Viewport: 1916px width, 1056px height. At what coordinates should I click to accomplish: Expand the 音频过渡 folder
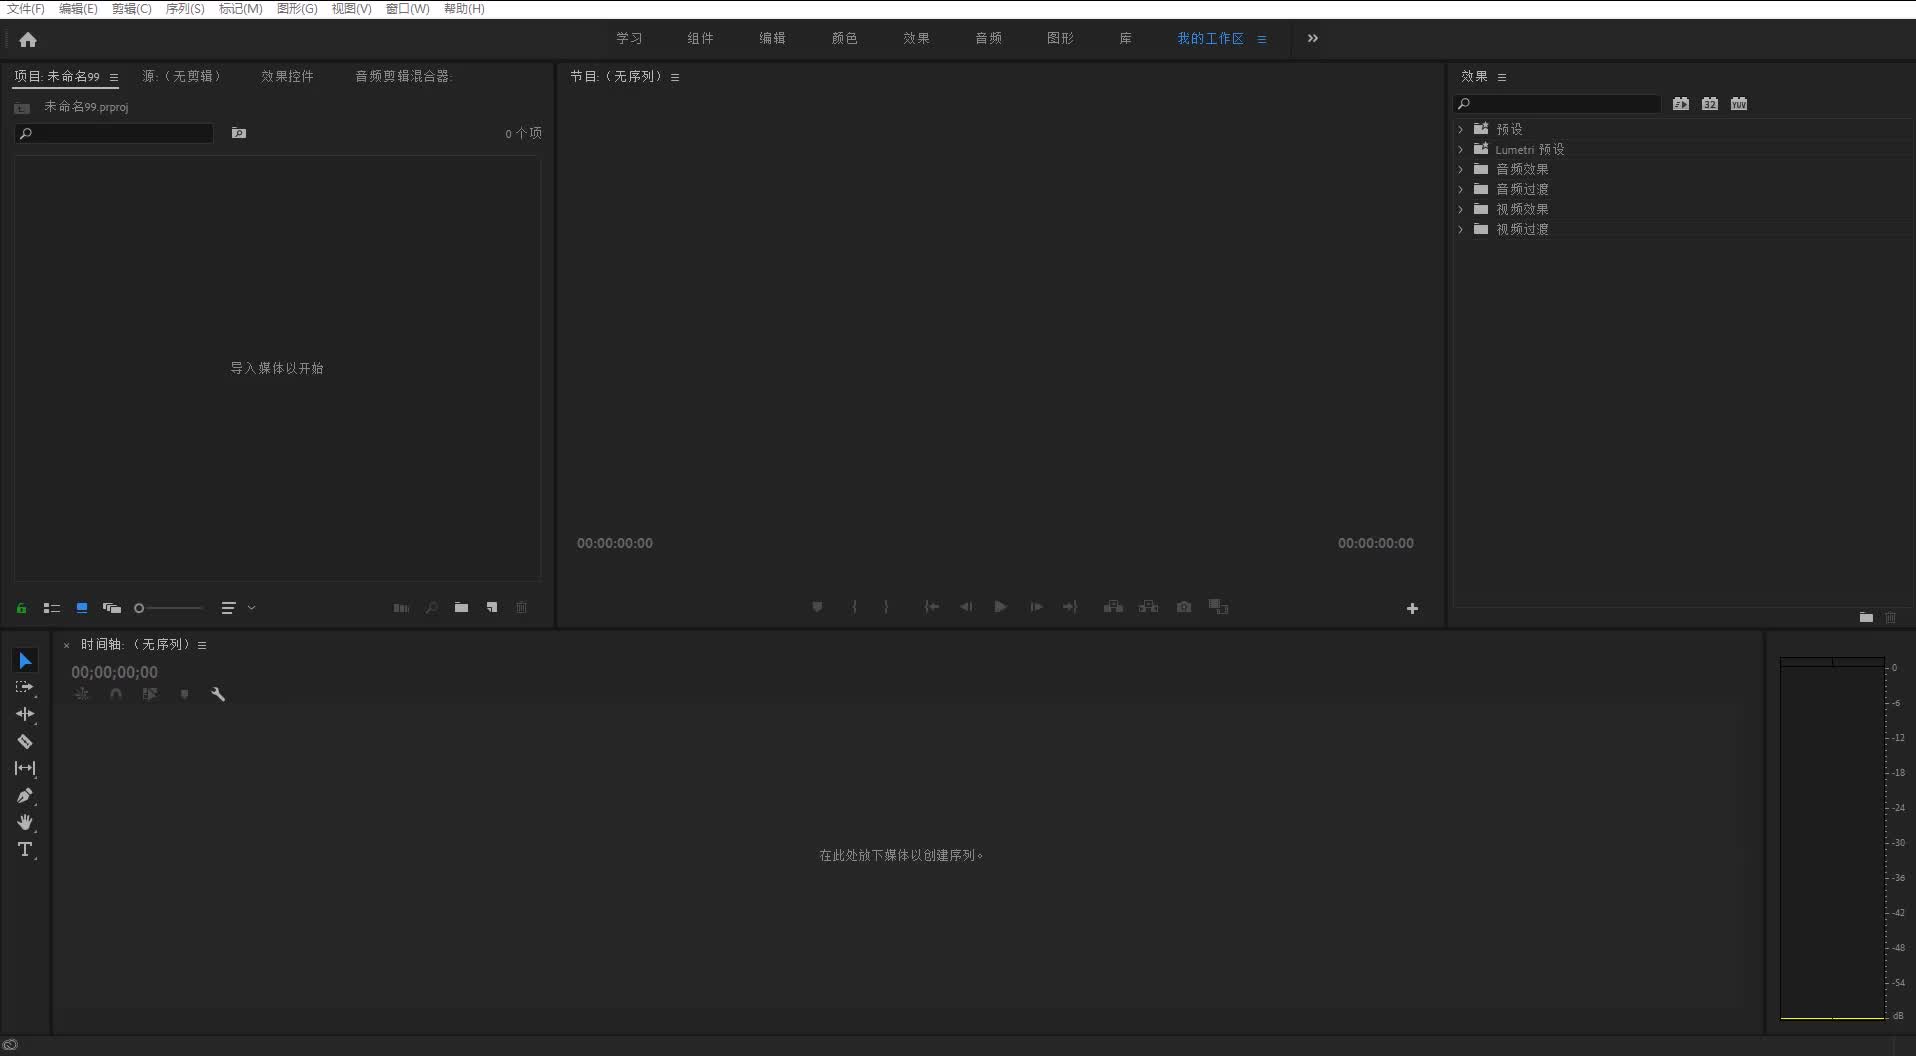coord(1461,189)
